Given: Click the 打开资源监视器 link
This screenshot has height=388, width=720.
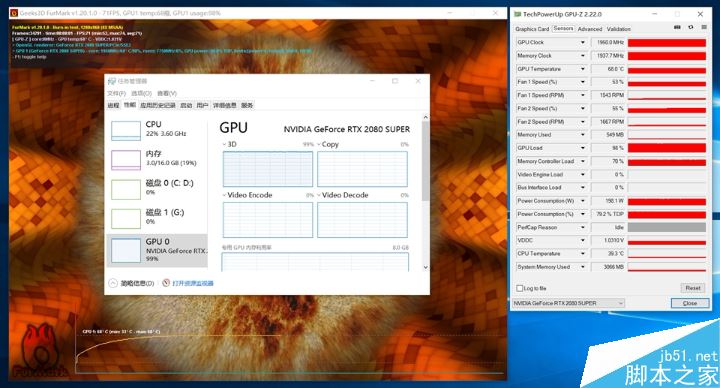Looking at the screenshot, I should pos(193,283).
